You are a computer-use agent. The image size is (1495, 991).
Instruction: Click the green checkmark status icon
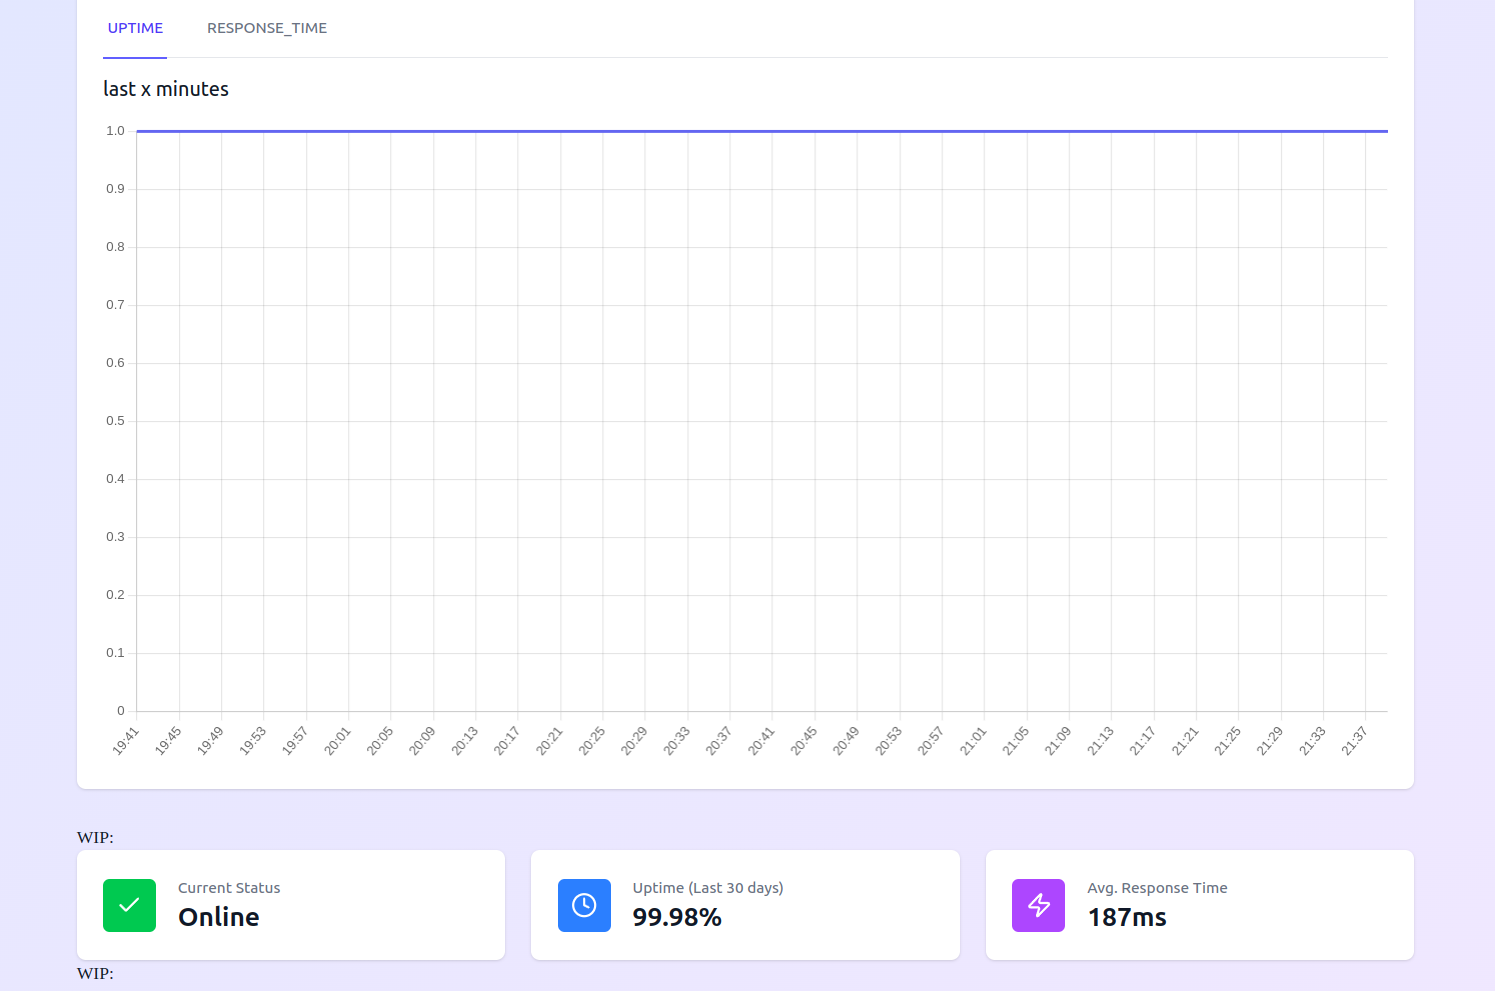[x=129, y=905]
